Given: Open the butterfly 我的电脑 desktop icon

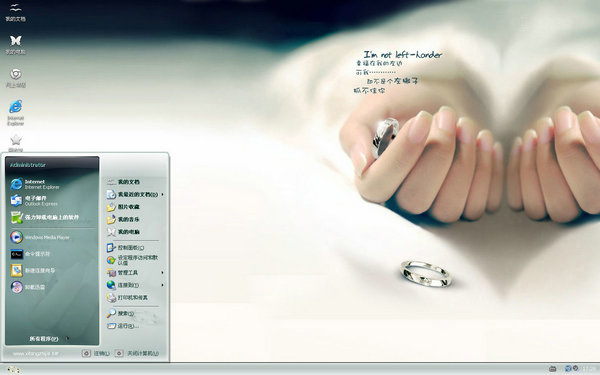Looking at the screenshot, I should tap(15, 44).
